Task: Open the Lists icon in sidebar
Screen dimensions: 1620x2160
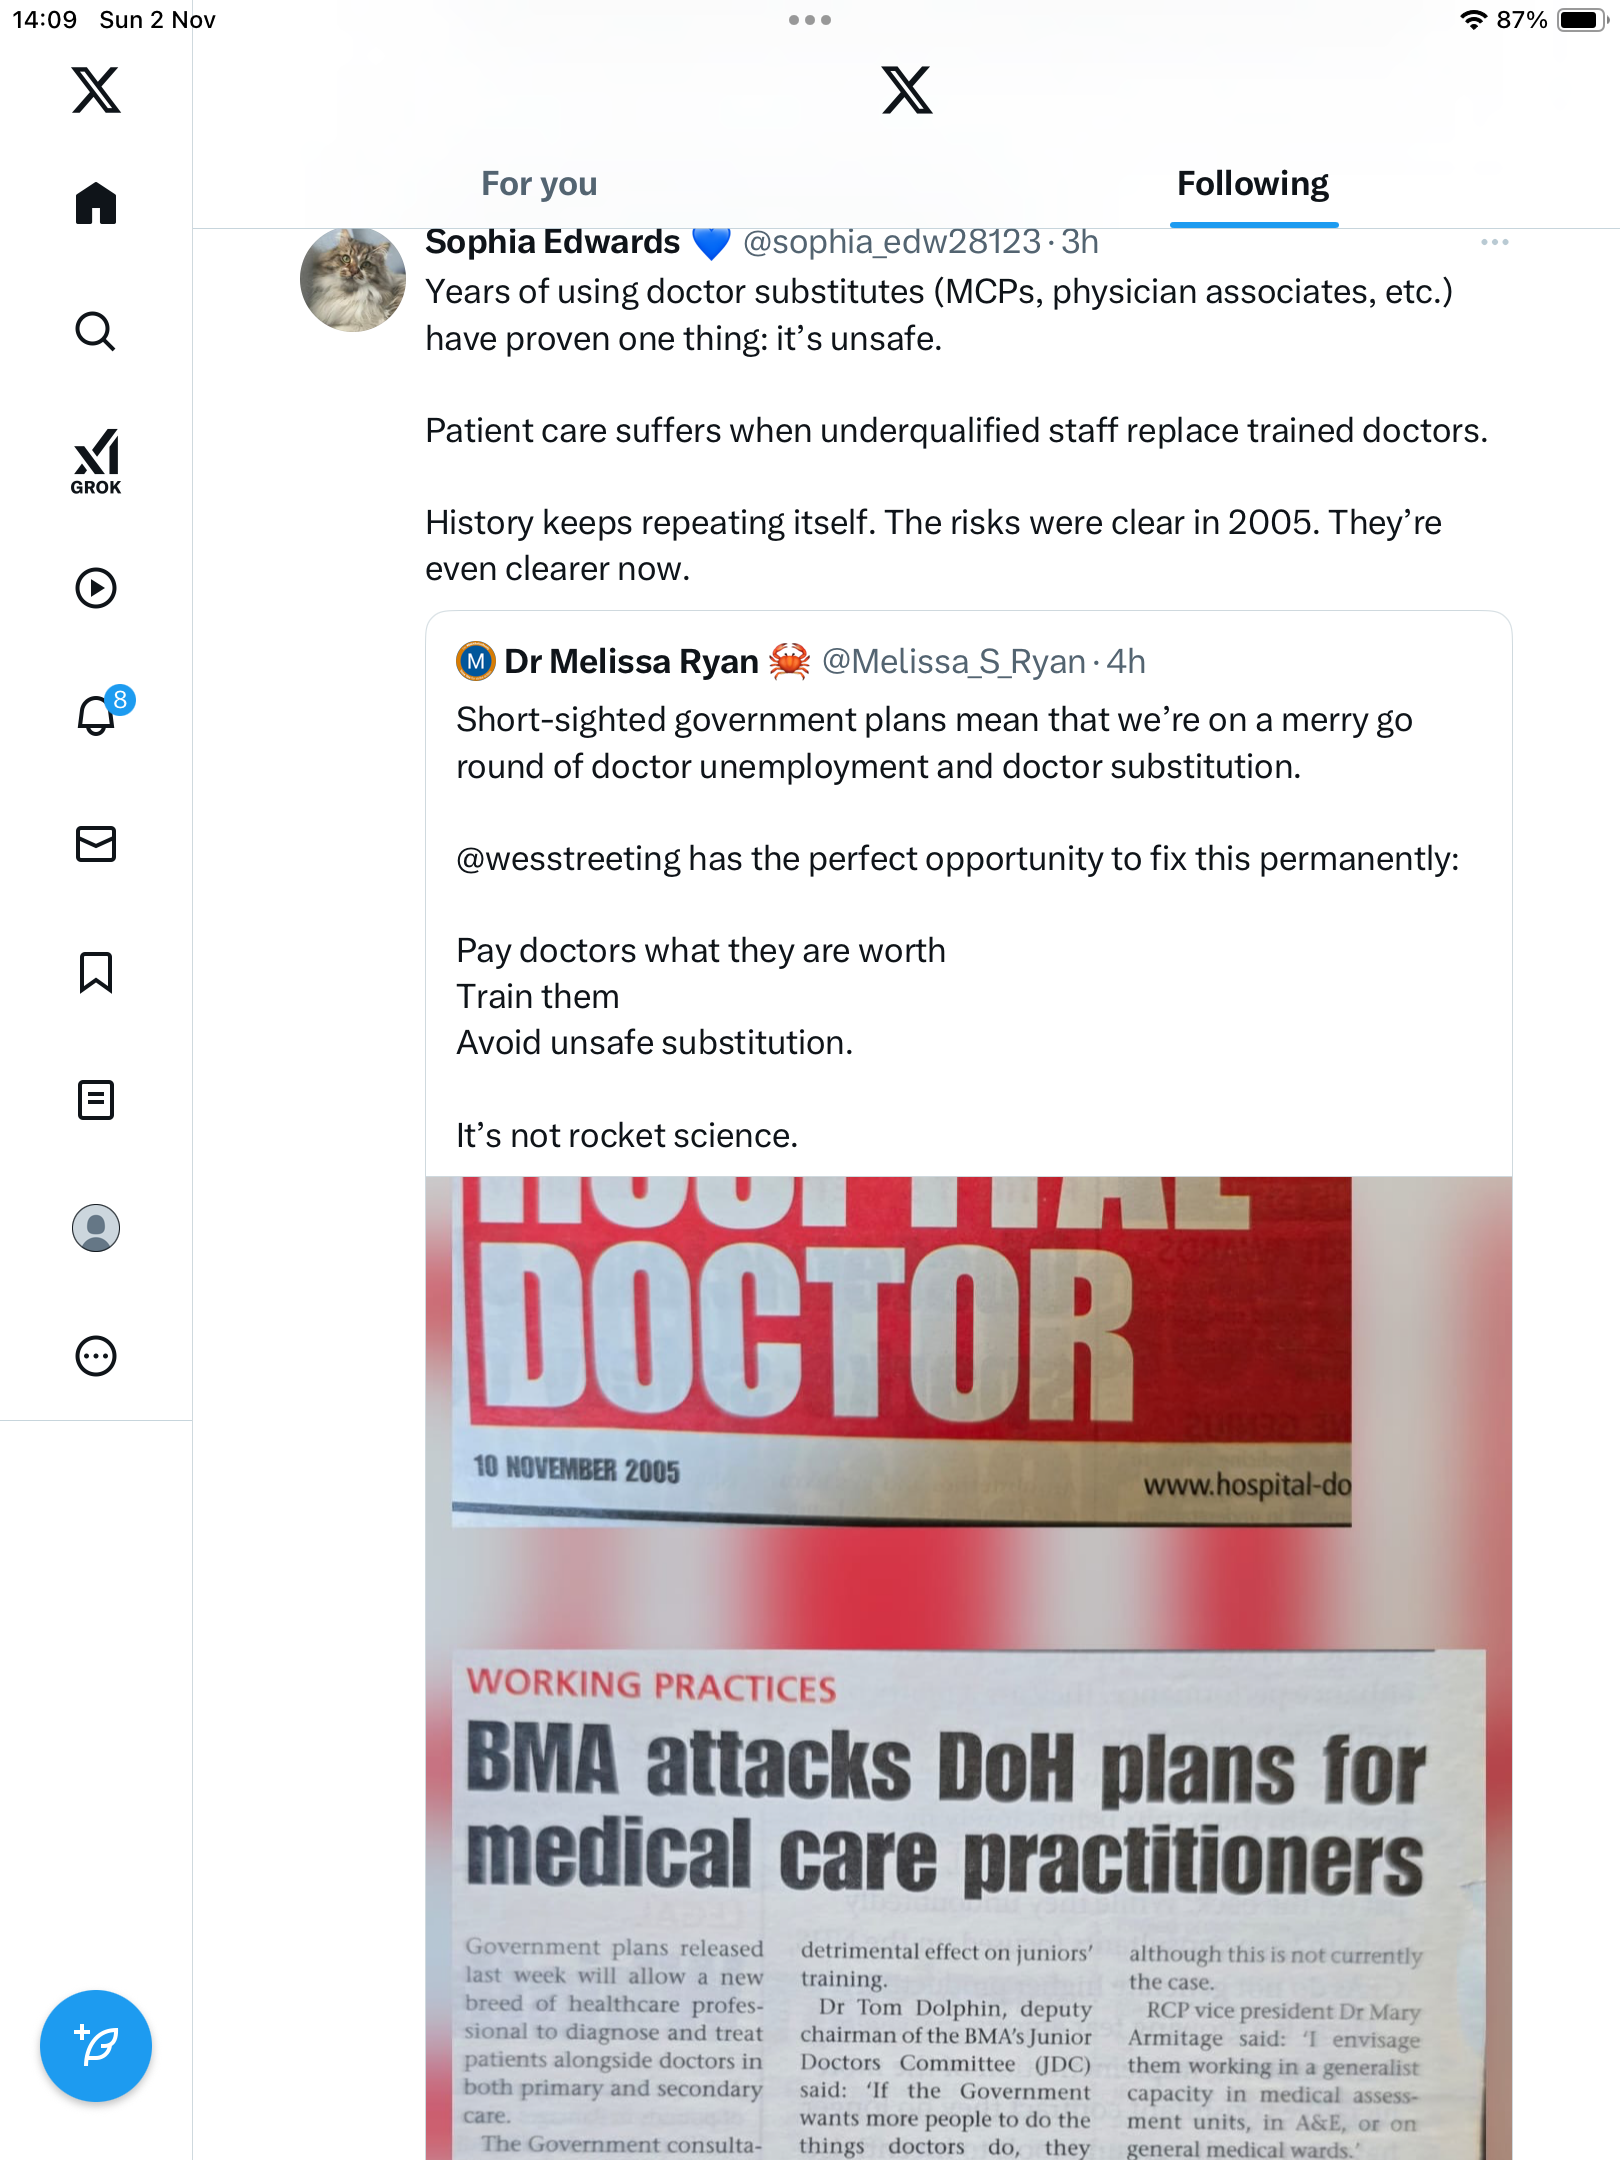Action: tap(96, 1100)
